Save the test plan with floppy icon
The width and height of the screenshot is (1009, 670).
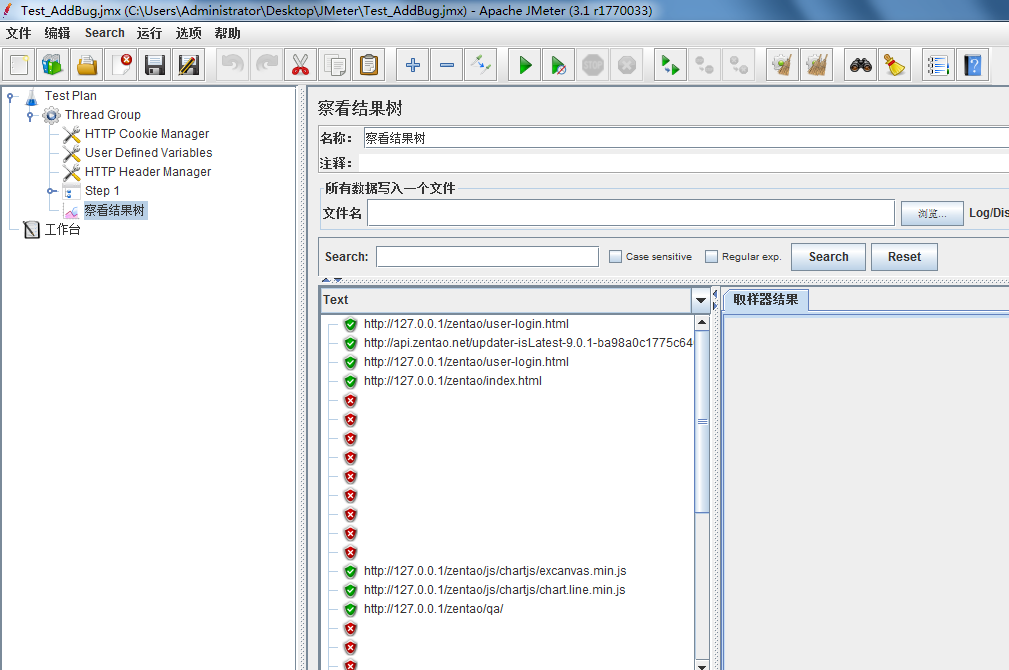coord(155,64)
